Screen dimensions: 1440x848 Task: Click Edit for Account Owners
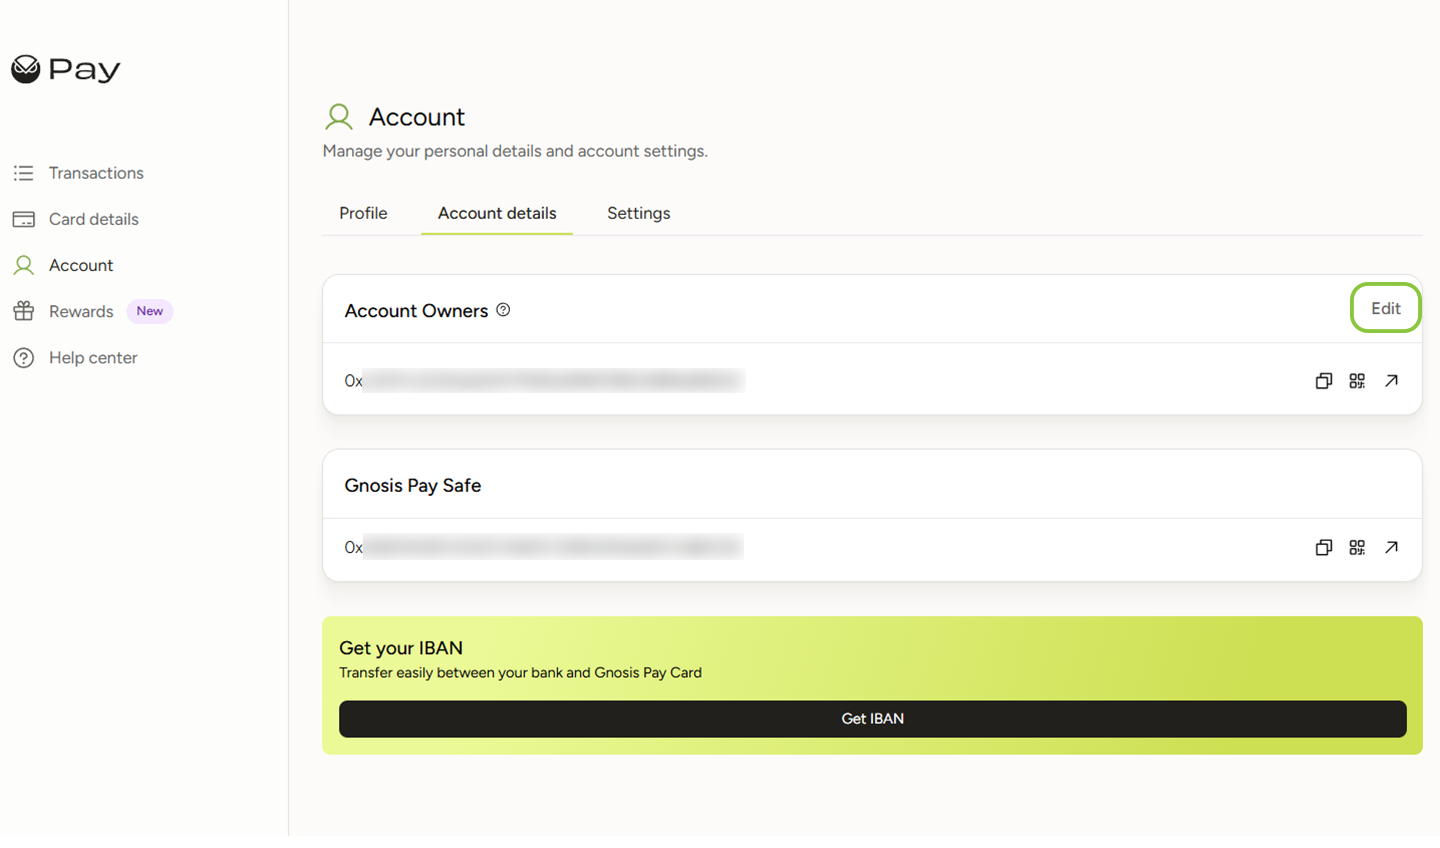coord(1386,308)
